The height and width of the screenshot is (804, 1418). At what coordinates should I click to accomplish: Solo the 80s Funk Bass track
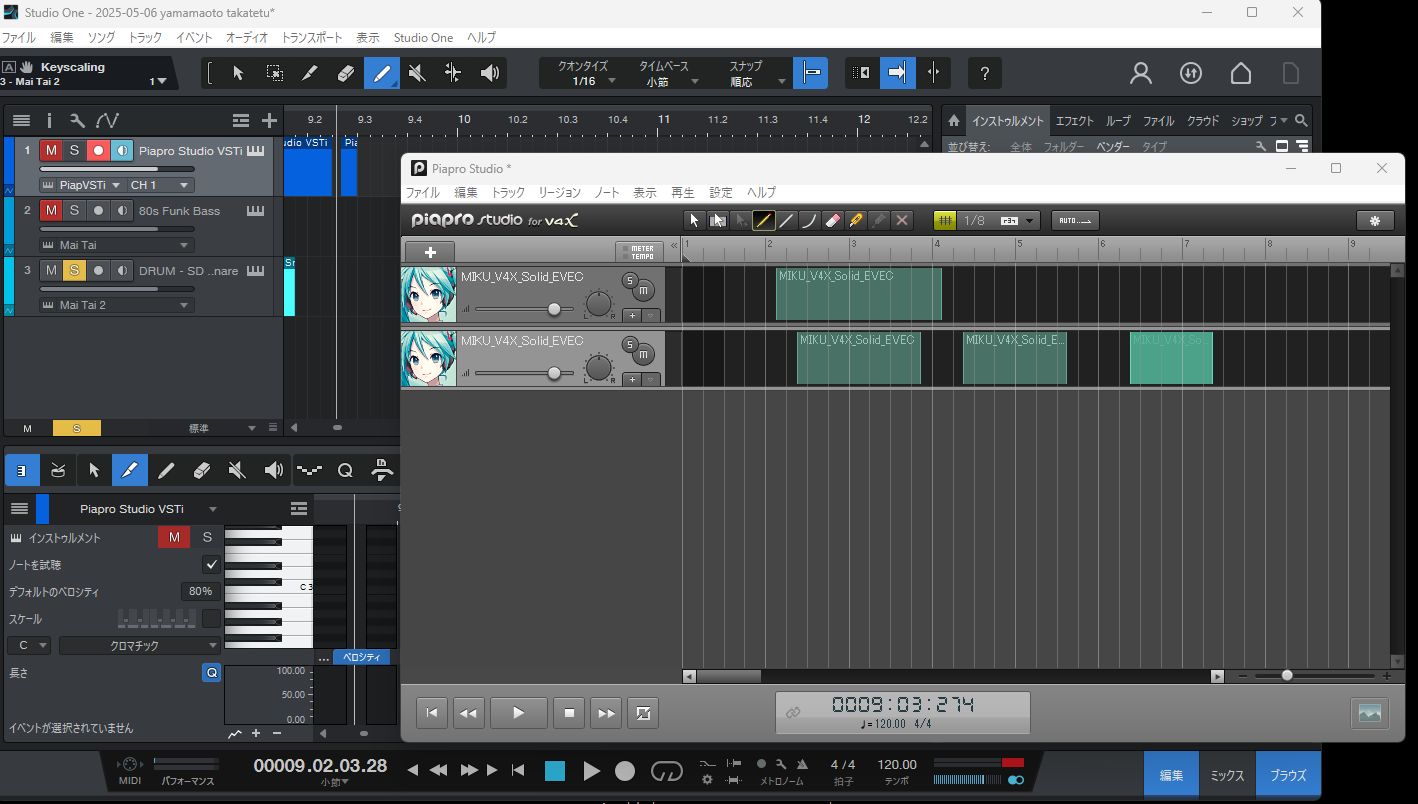[x=74, y=211]
